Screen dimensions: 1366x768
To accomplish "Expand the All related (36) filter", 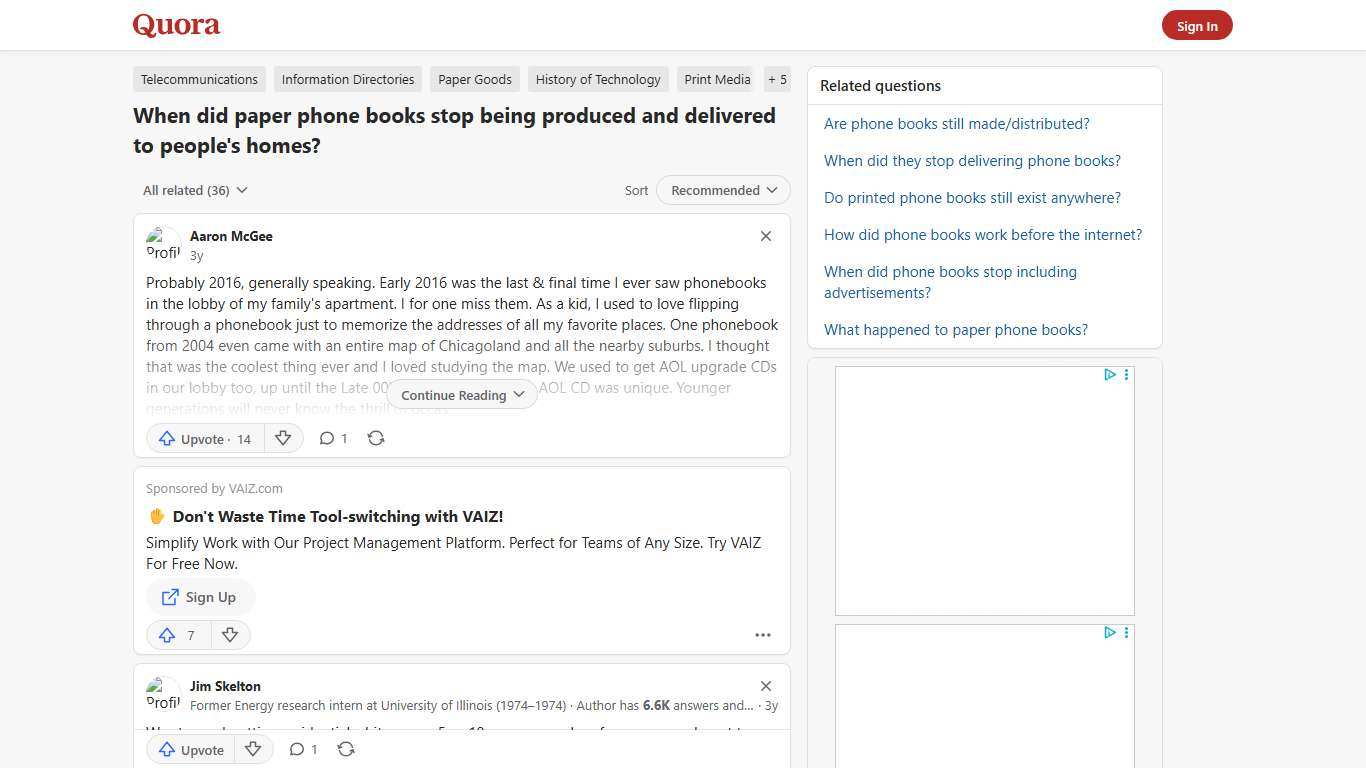I will coord(195,190).
